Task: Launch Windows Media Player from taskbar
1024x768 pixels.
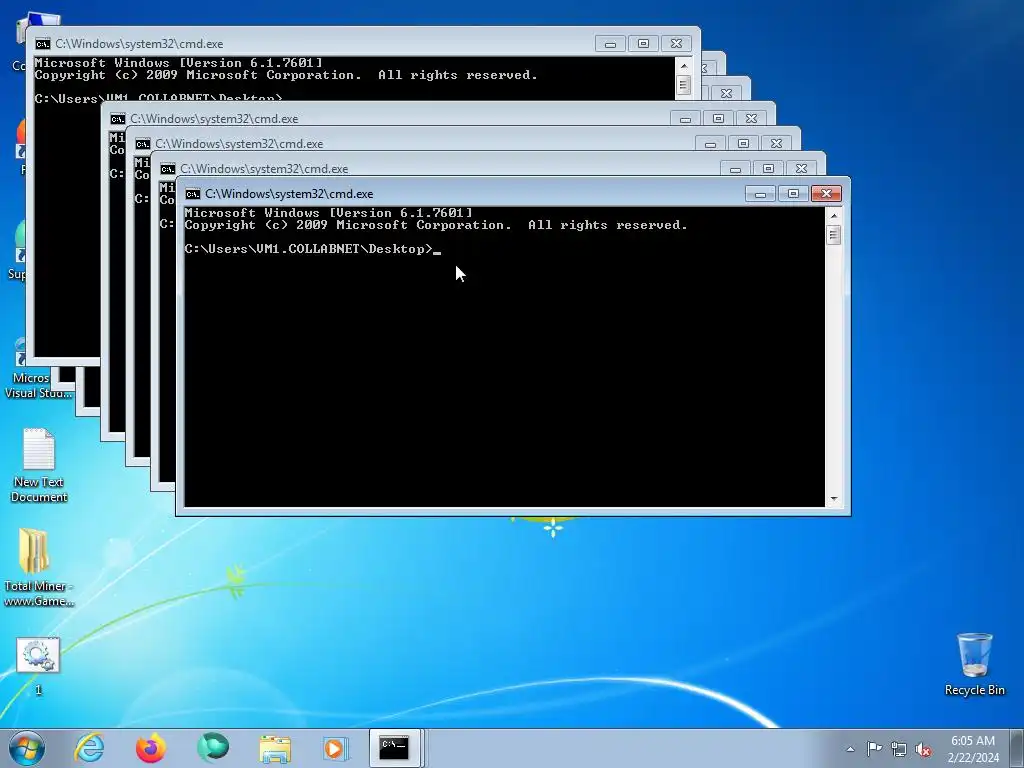Action: [336, 749]
